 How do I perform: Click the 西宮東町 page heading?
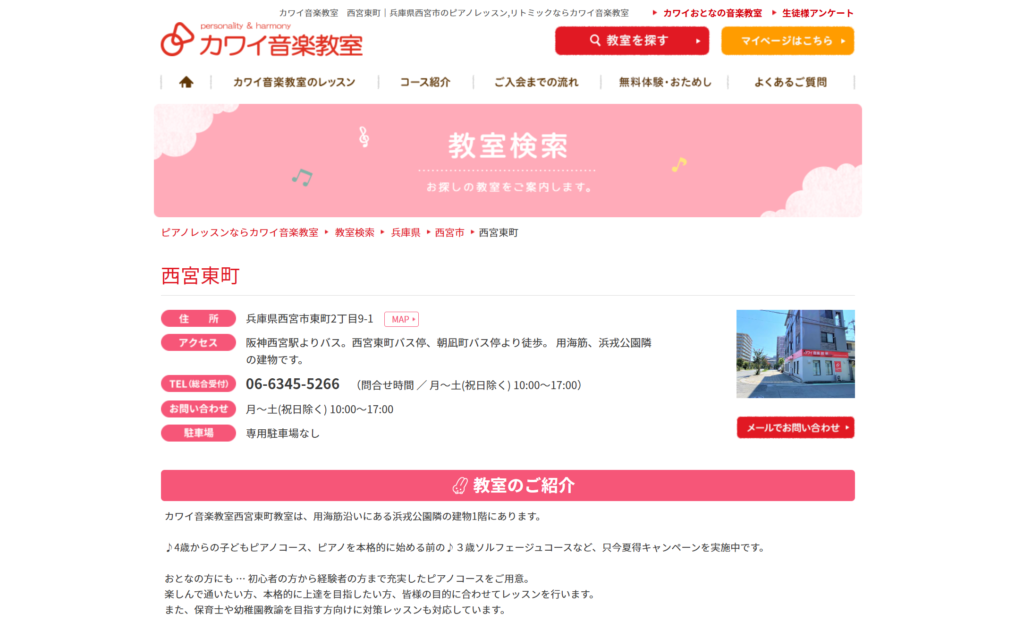(200, 276)
